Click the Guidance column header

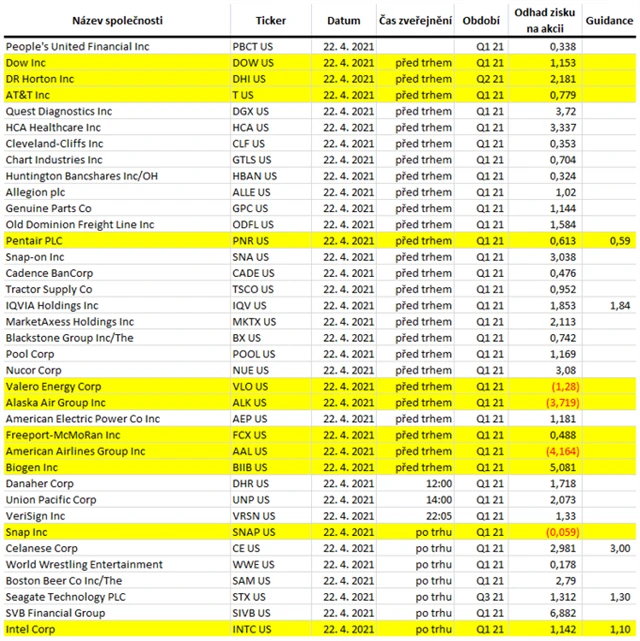click(609, 20)
